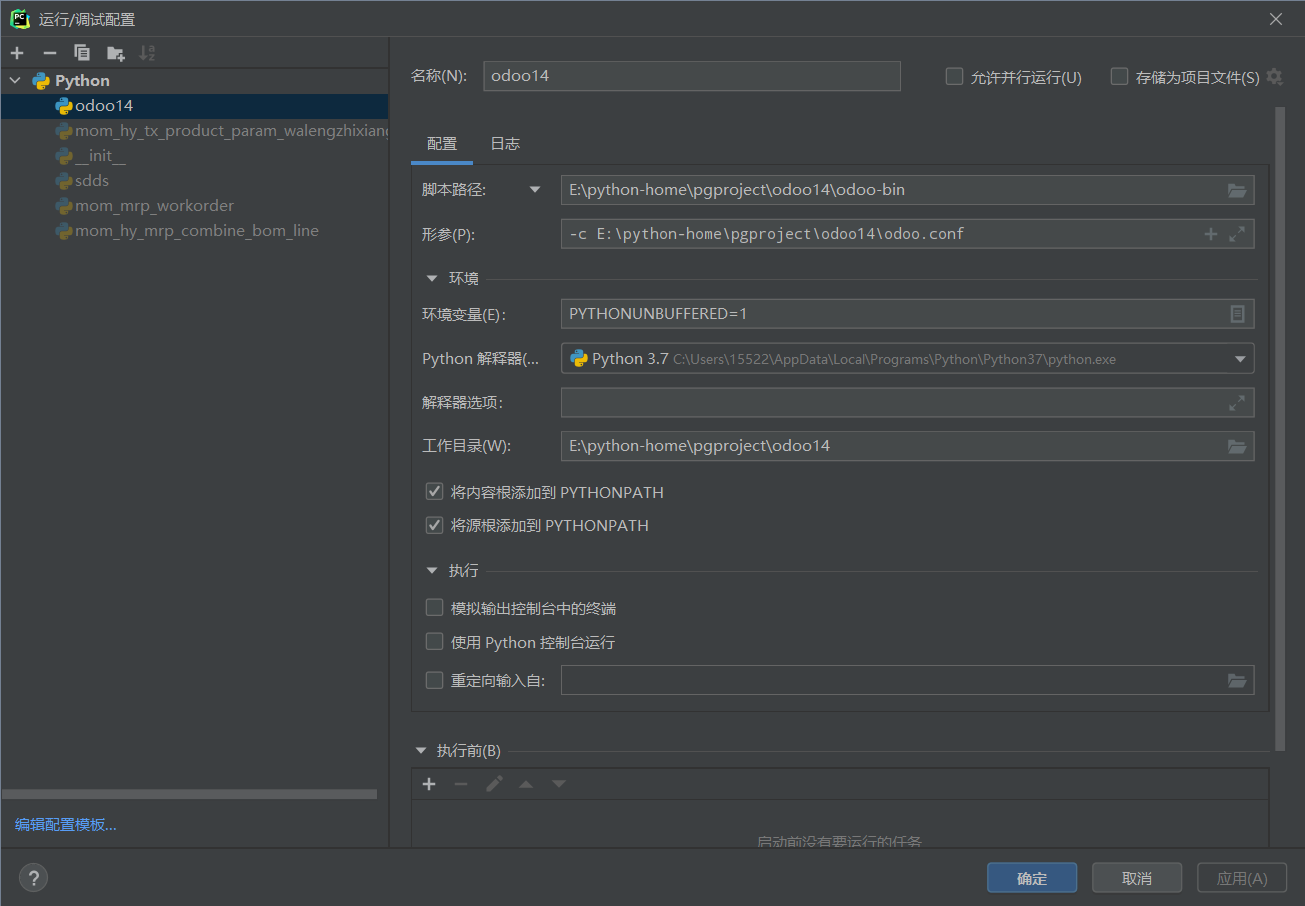Select mom_hy_mrp_combine_bom_line configuration
1305x906 pixels.
pyautogui.click(x=194, y=231)
